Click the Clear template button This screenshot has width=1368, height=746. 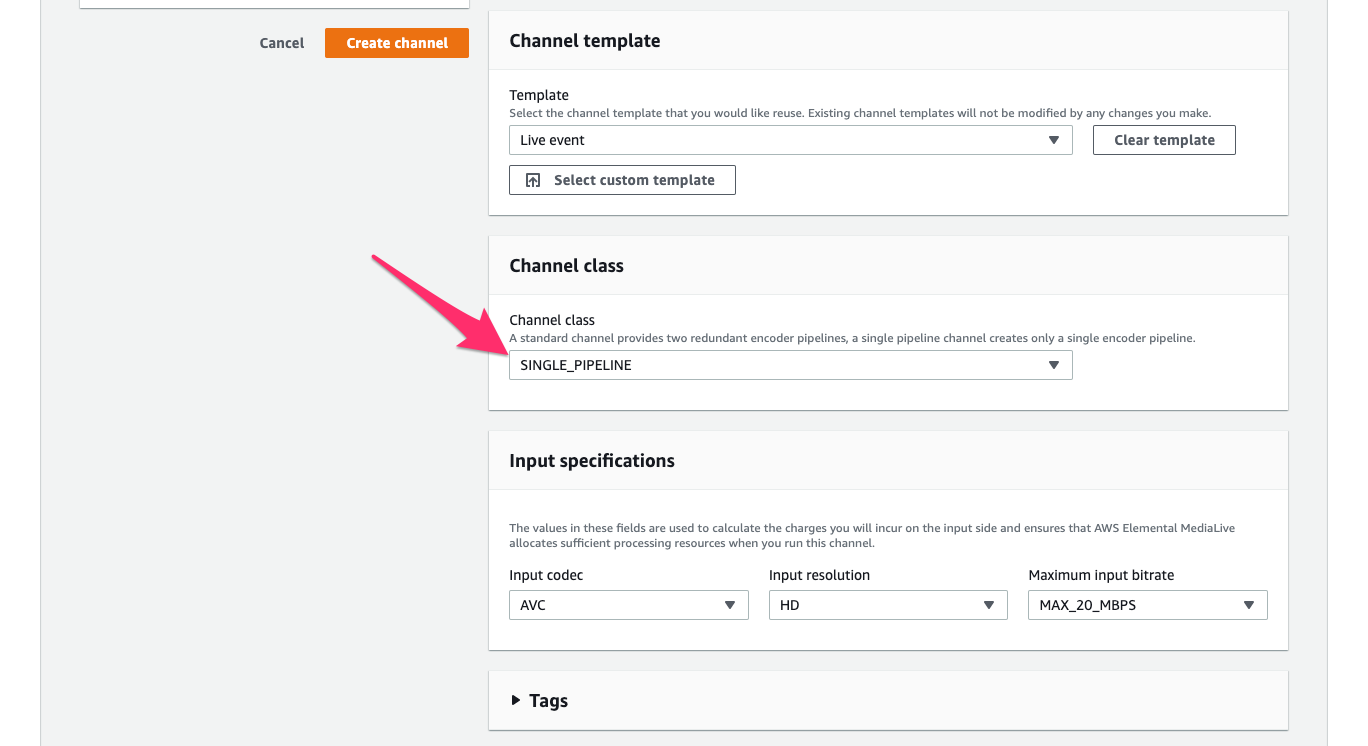[1163, 140]
